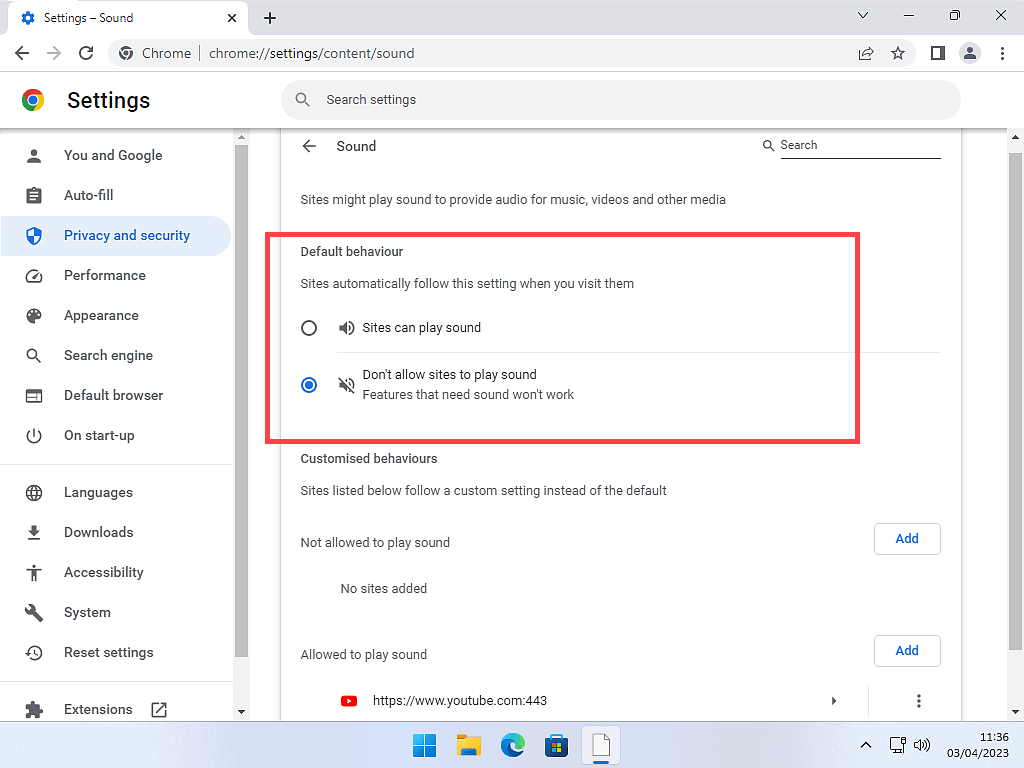Select the Sites can play sound option

point(309,328)
